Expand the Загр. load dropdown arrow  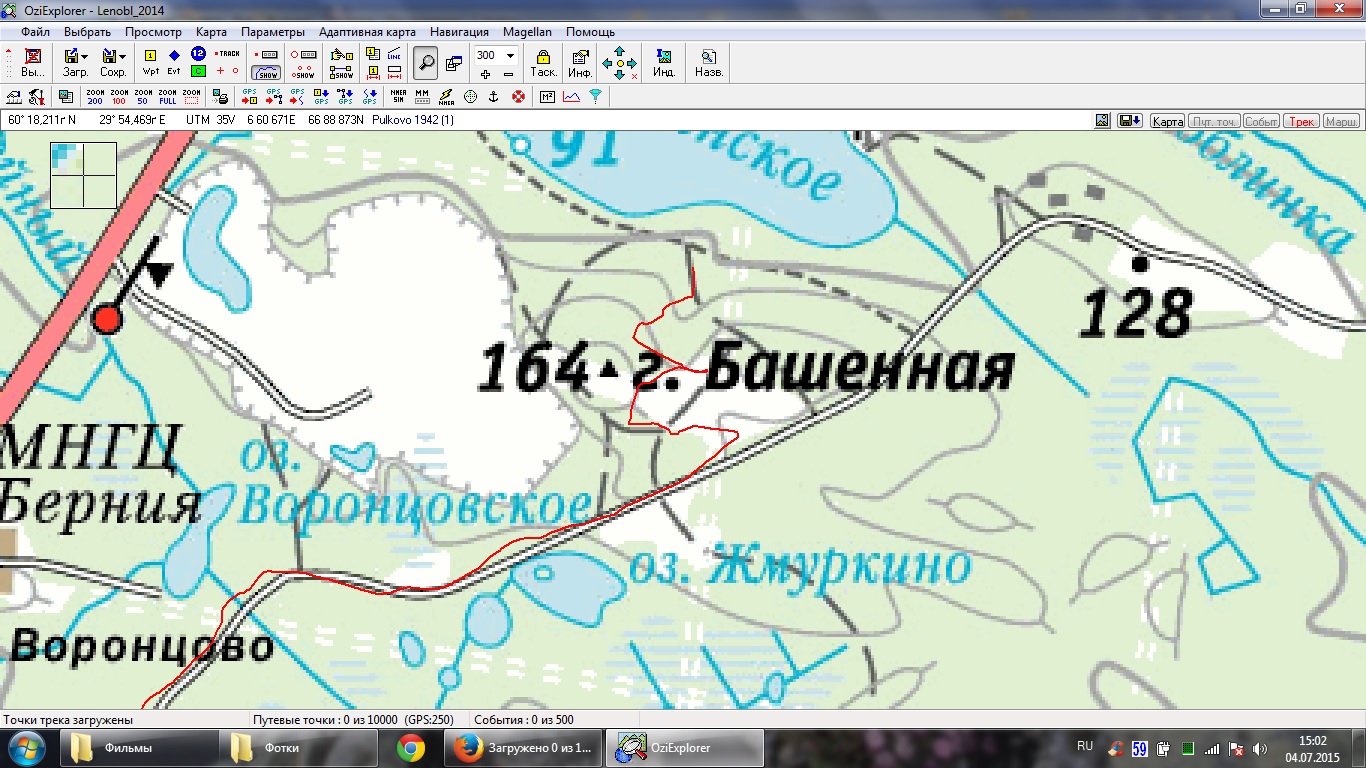85,56
